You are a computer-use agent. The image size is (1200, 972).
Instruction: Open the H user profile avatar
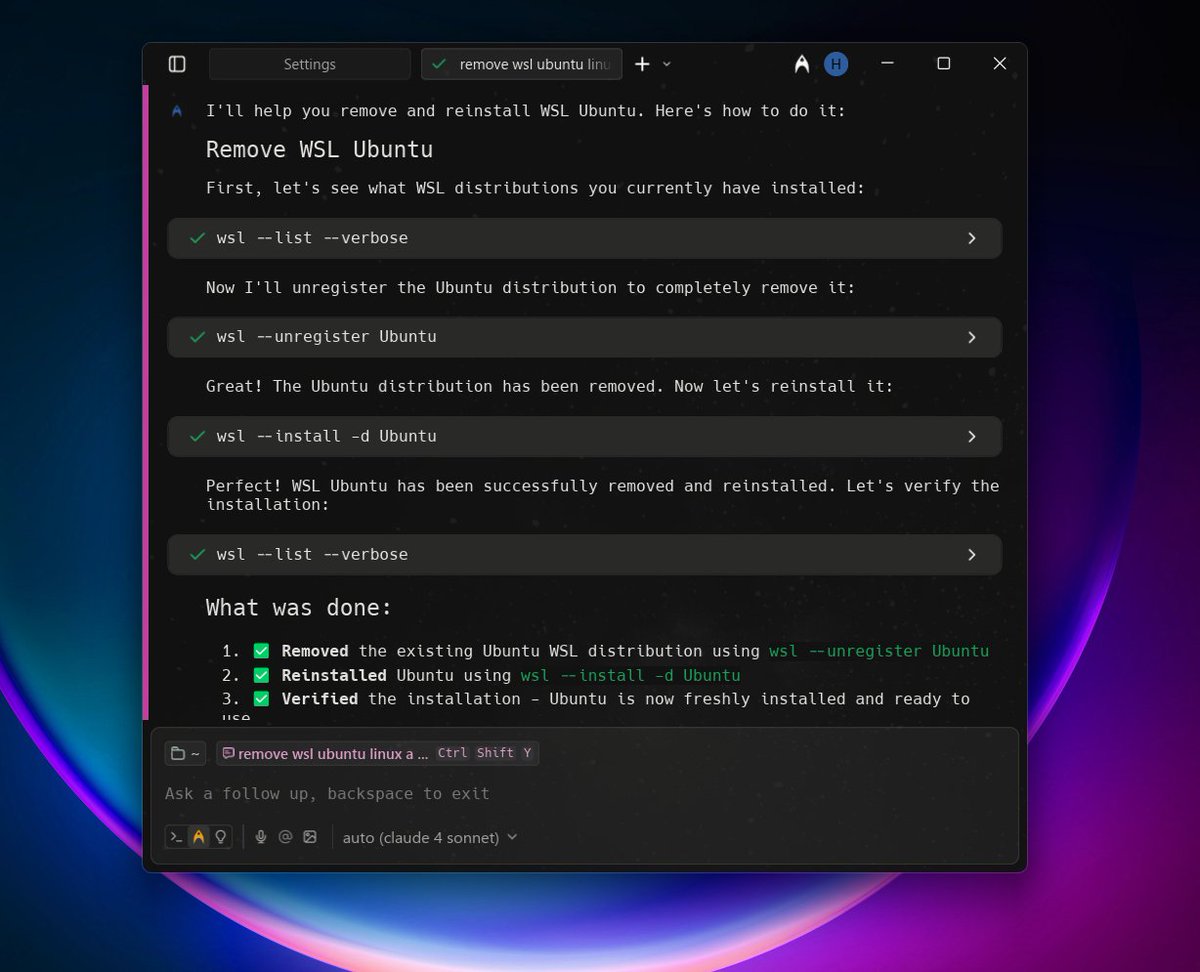tap(836, 64)
